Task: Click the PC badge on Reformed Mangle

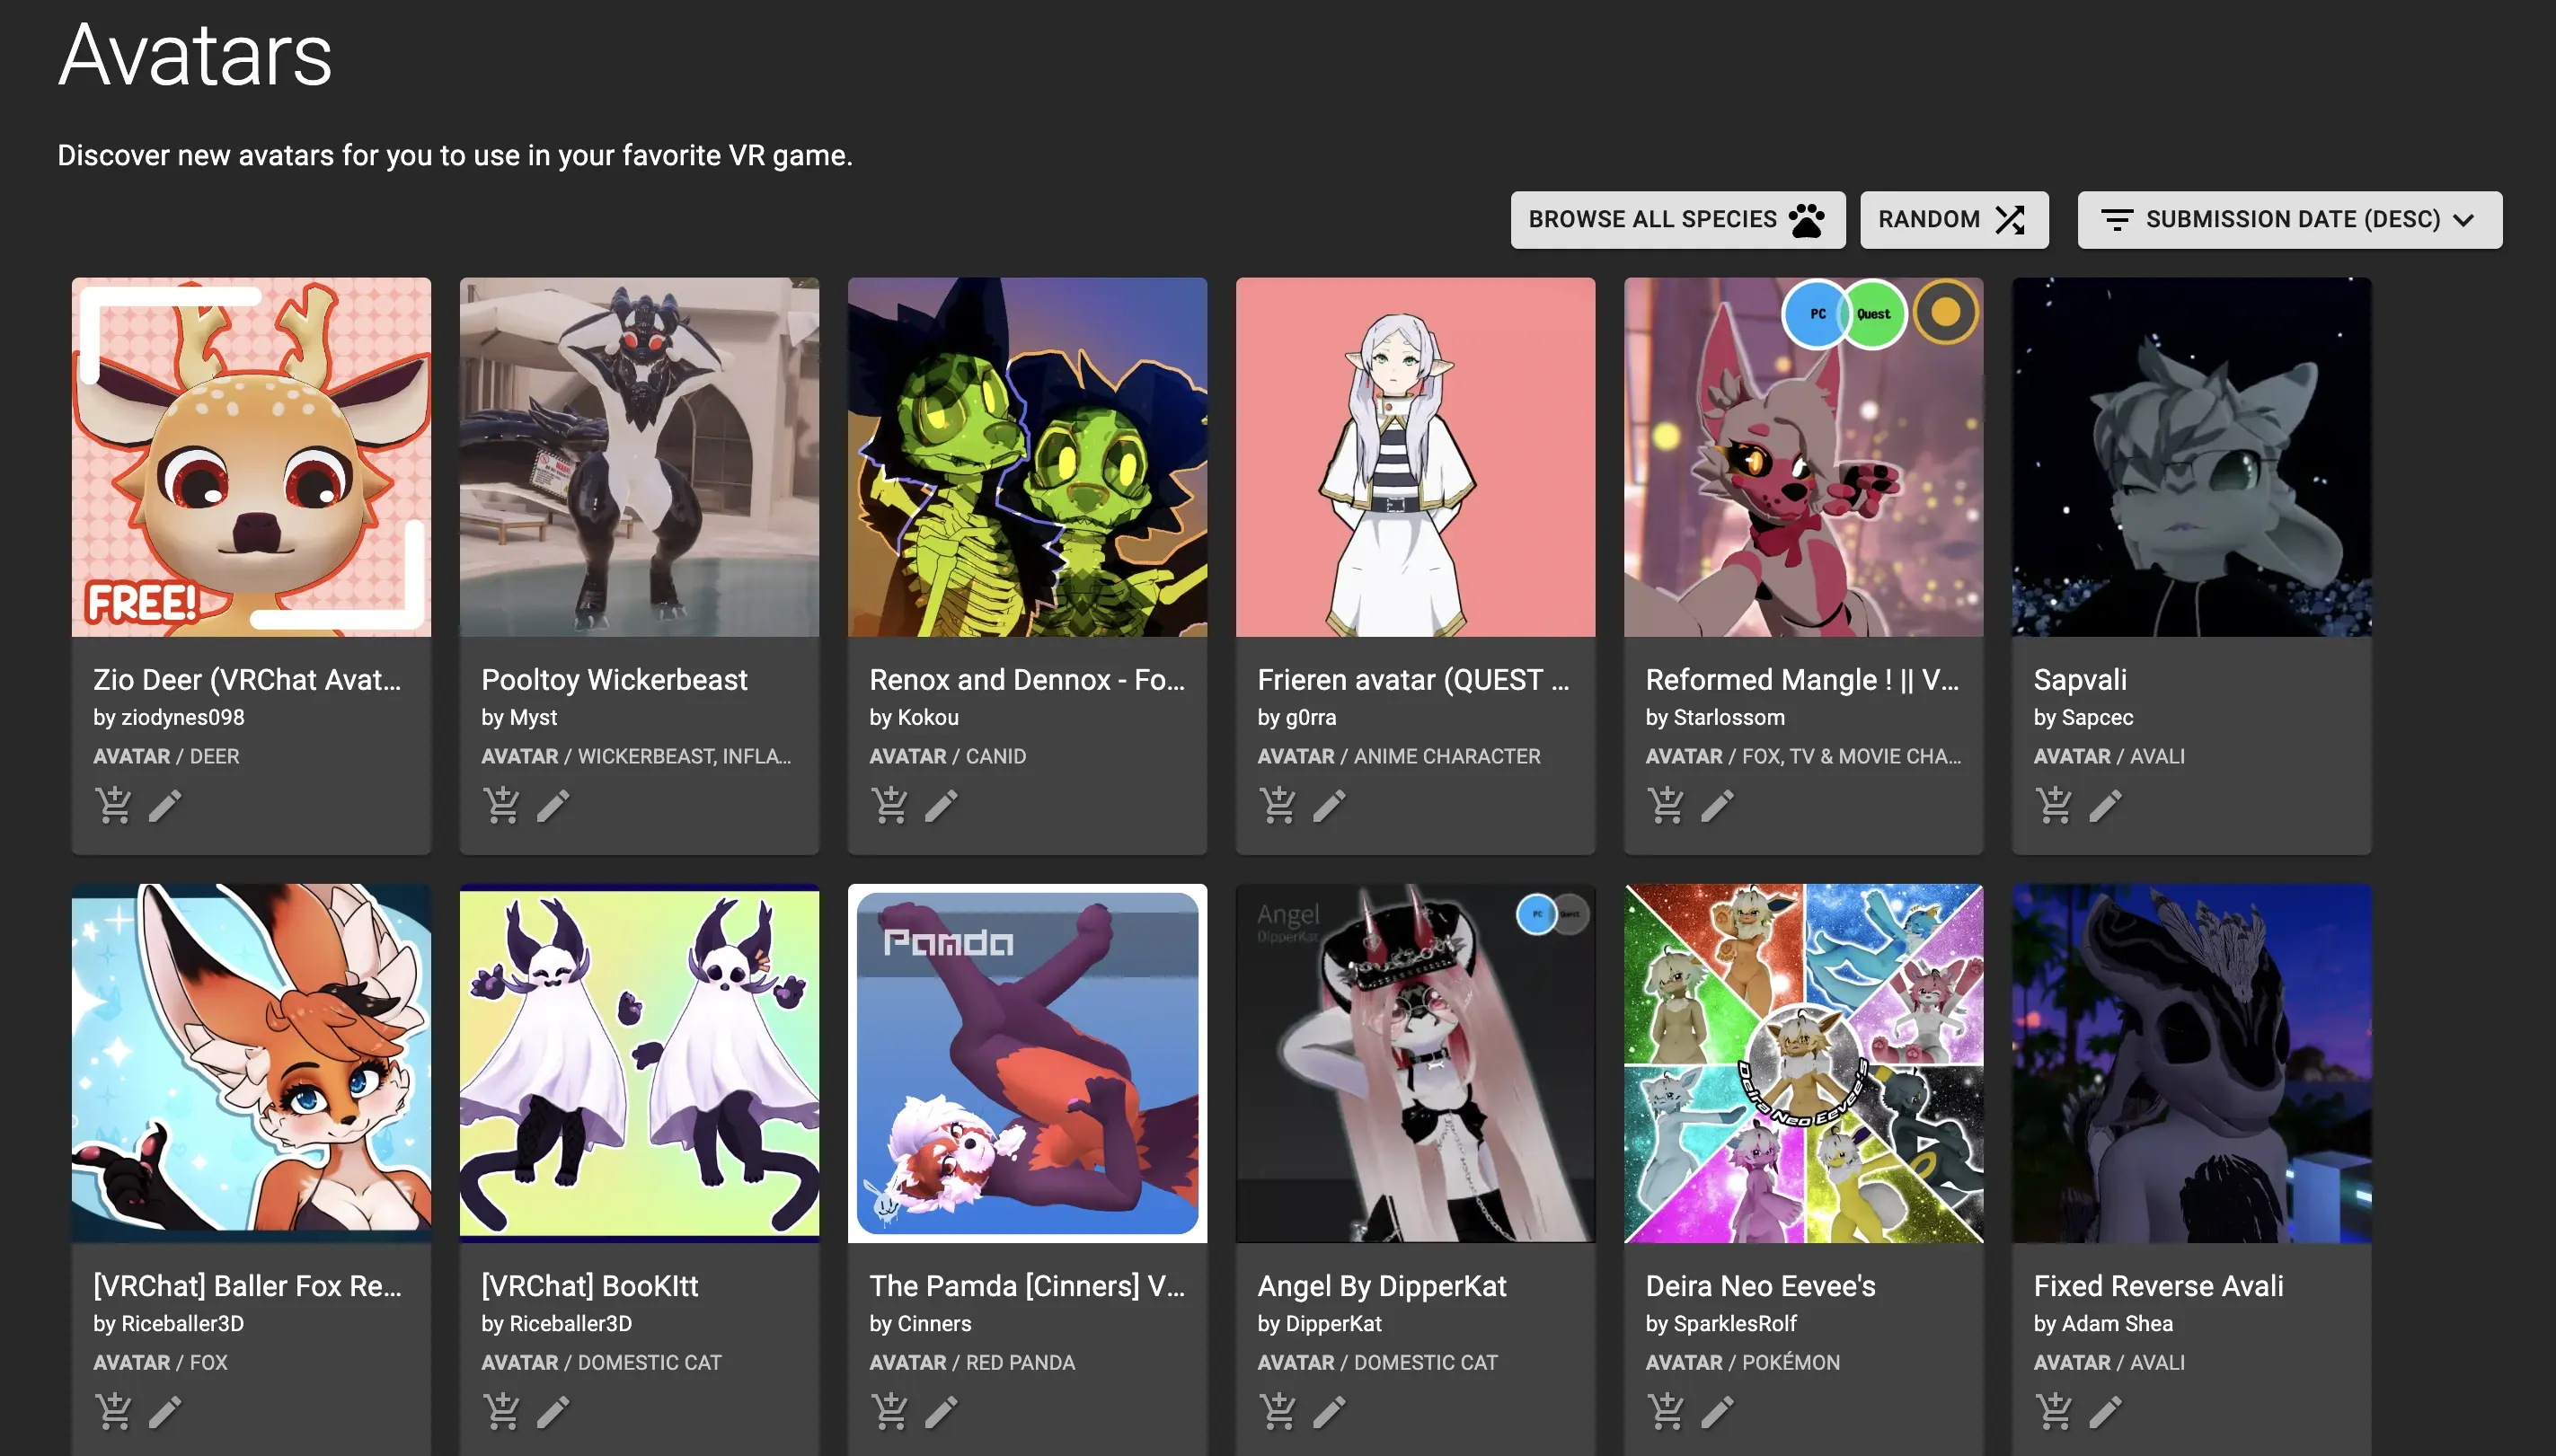Action: [1816, 314]
